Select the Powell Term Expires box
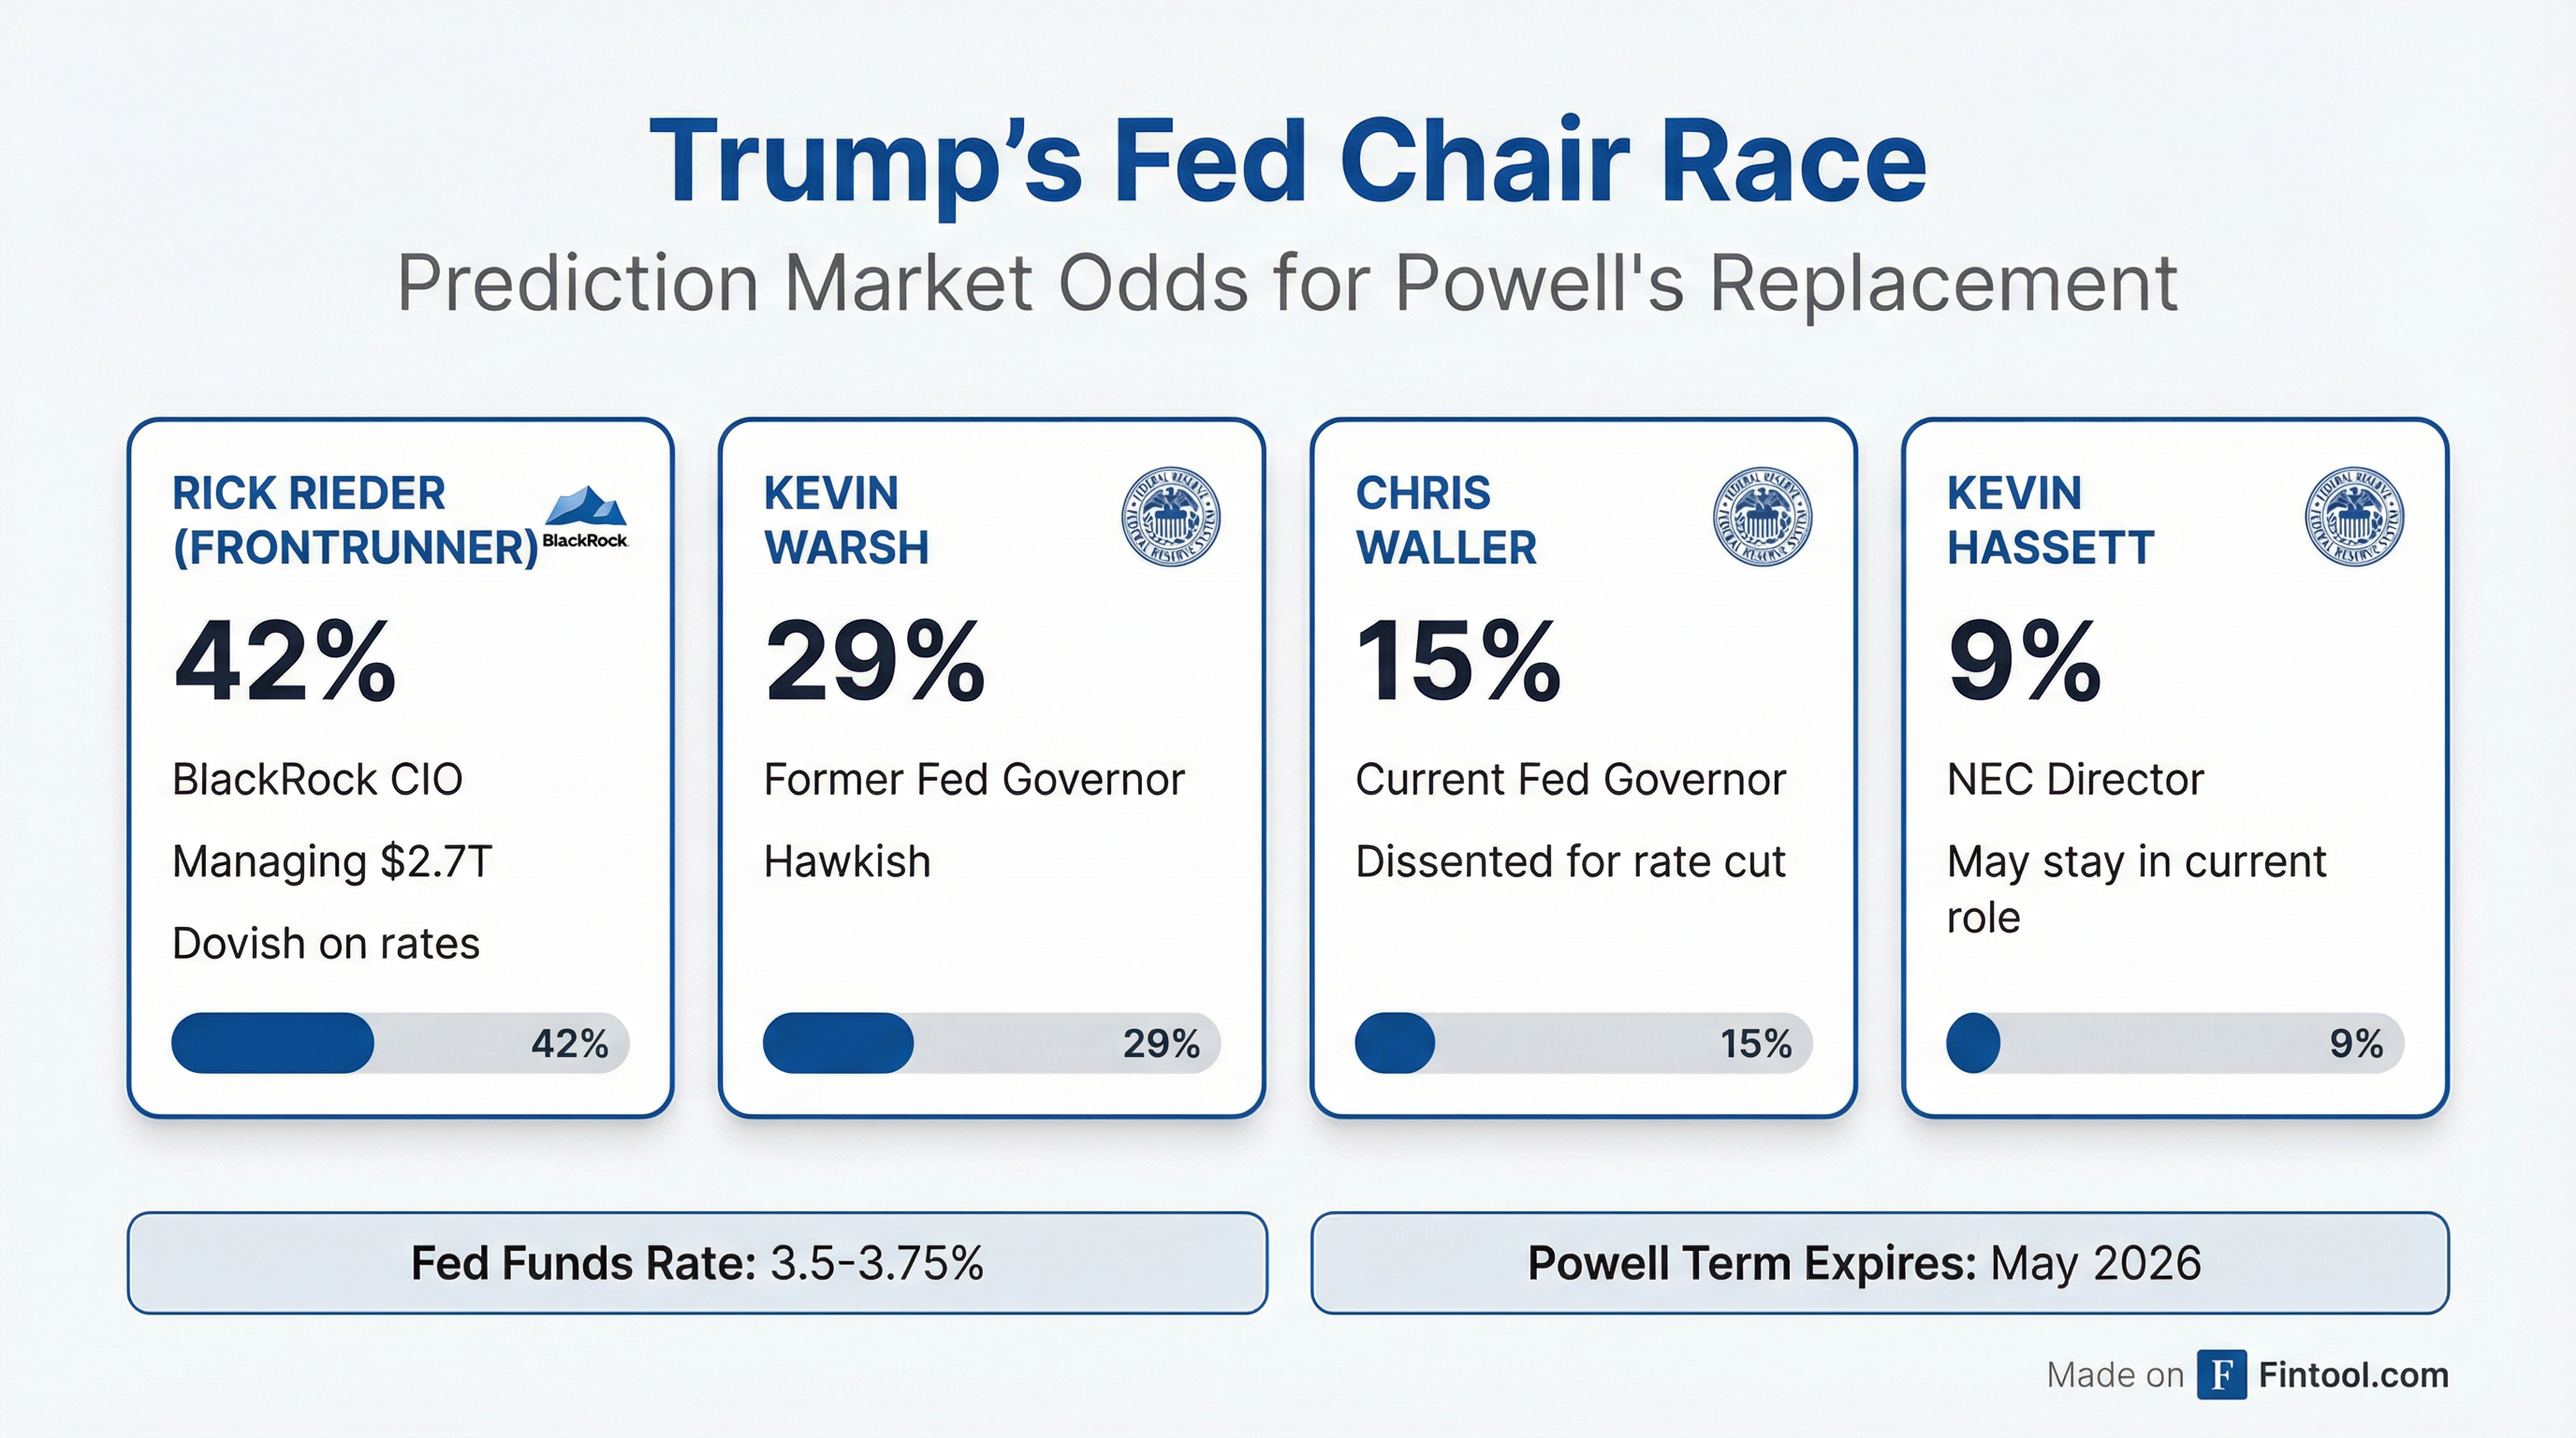This screenshot has width=2576, height=1438. tap(1880, 1263)
